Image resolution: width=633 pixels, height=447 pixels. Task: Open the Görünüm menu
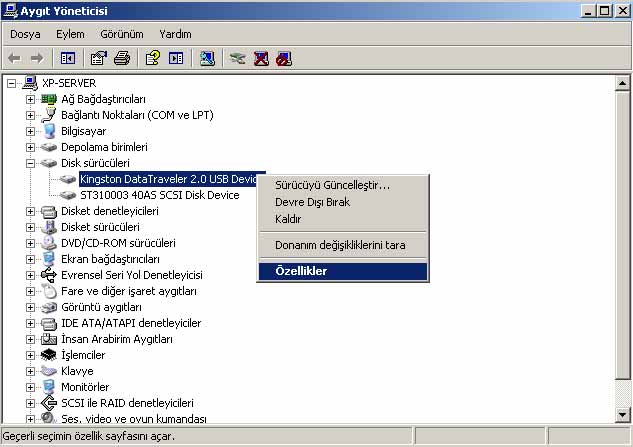tap(122, 34)
